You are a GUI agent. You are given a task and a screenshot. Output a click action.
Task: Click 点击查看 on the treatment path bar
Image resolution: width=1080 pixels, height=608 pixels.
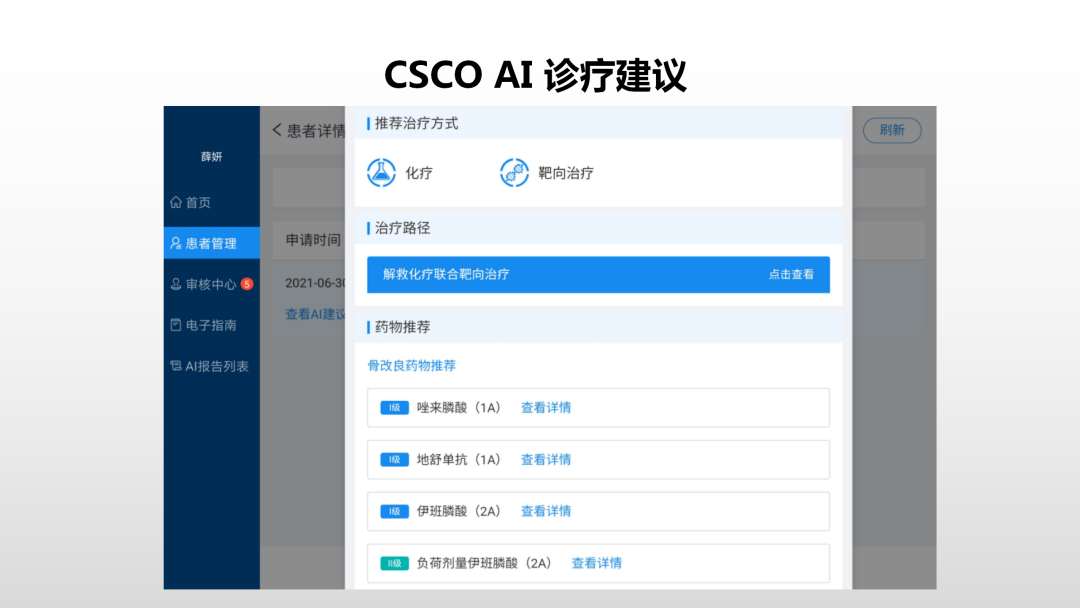point(791,274)
